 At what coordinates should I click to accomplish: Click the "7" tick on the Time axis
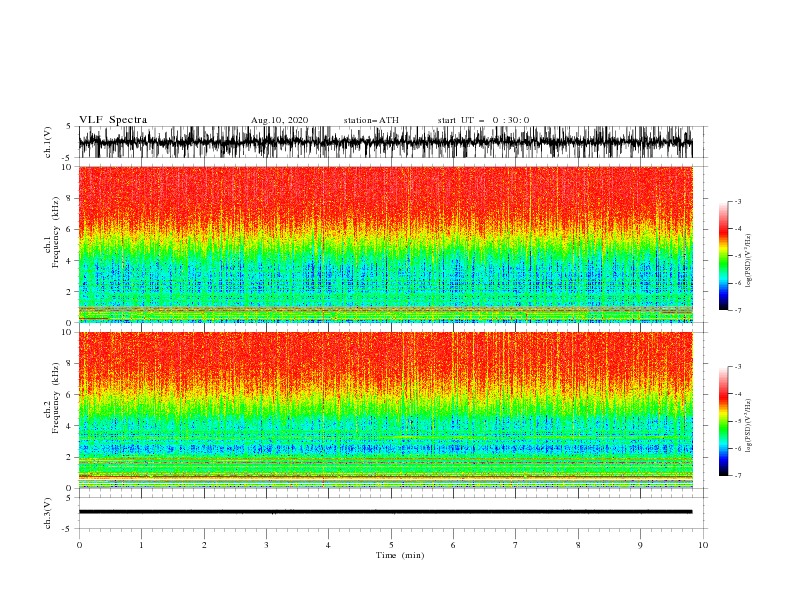[516, 545]
